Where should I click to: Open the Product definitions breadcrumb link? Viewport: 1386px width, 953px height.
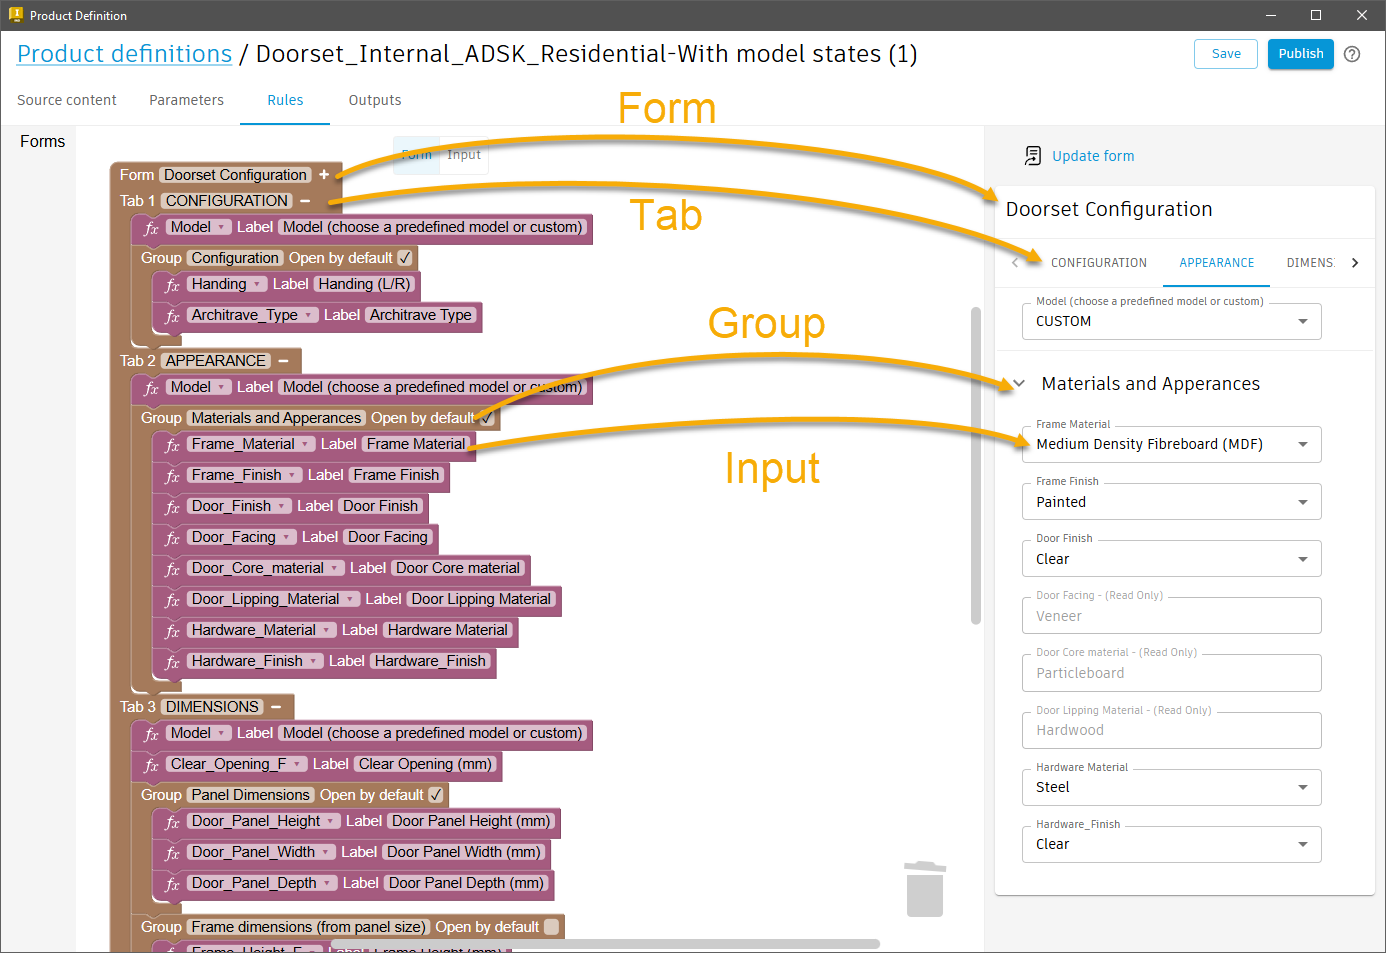point(125,54)
